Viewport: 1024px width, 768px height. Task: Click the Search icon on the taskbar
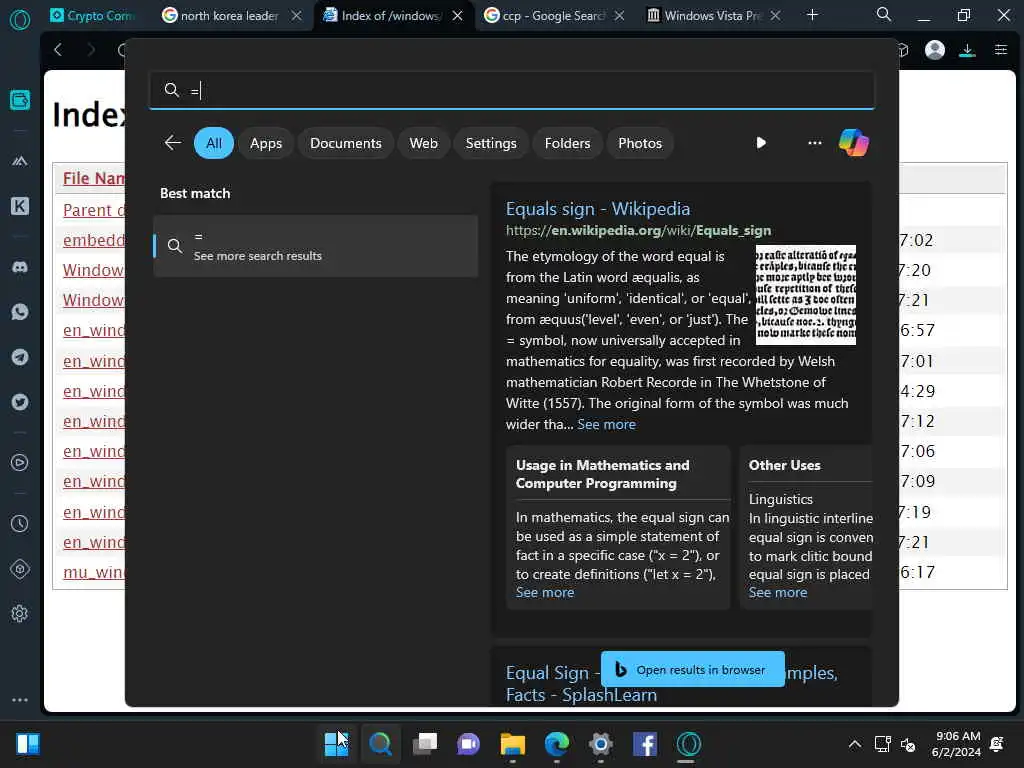click(x=380, y=743)
